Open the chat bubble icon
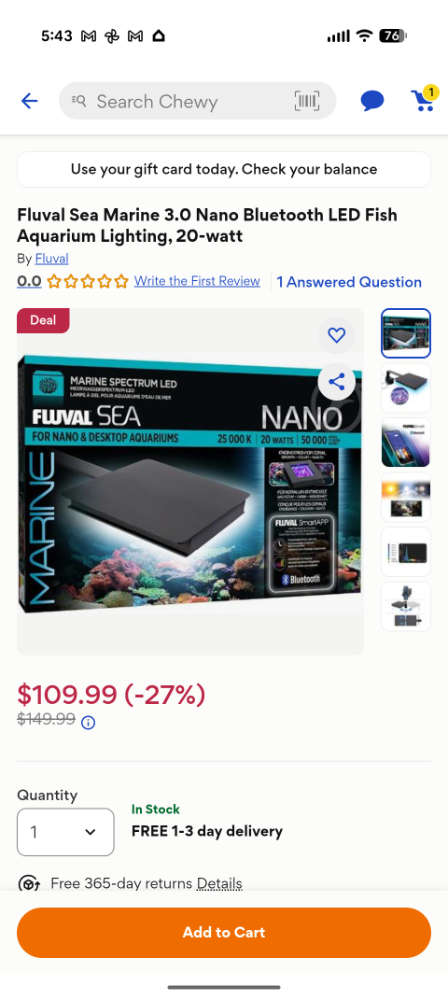Screen dimensions: 448x1000 [372, 101]
